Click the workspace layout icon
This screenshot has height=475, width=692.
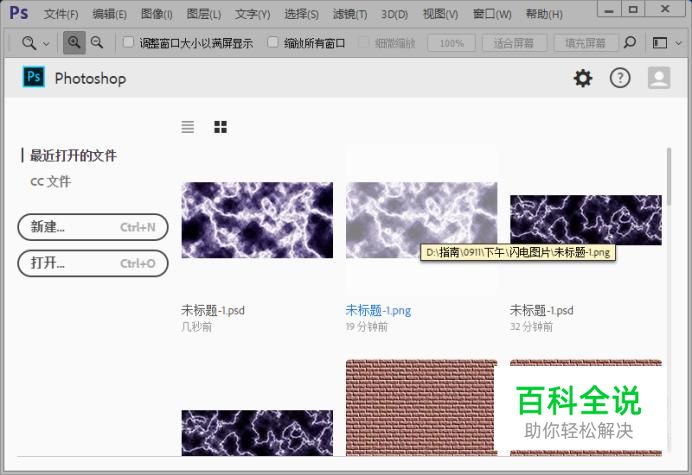[660, 43]
